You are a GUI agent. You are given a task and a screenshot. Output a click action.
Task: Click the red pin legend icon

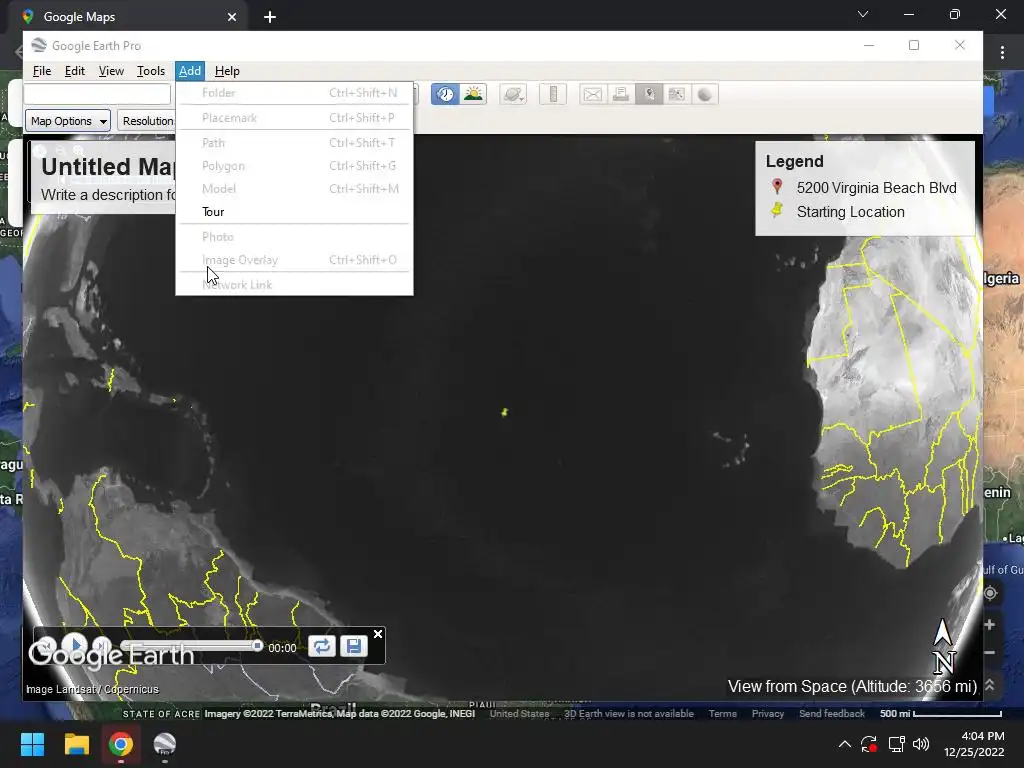(776, 187)
